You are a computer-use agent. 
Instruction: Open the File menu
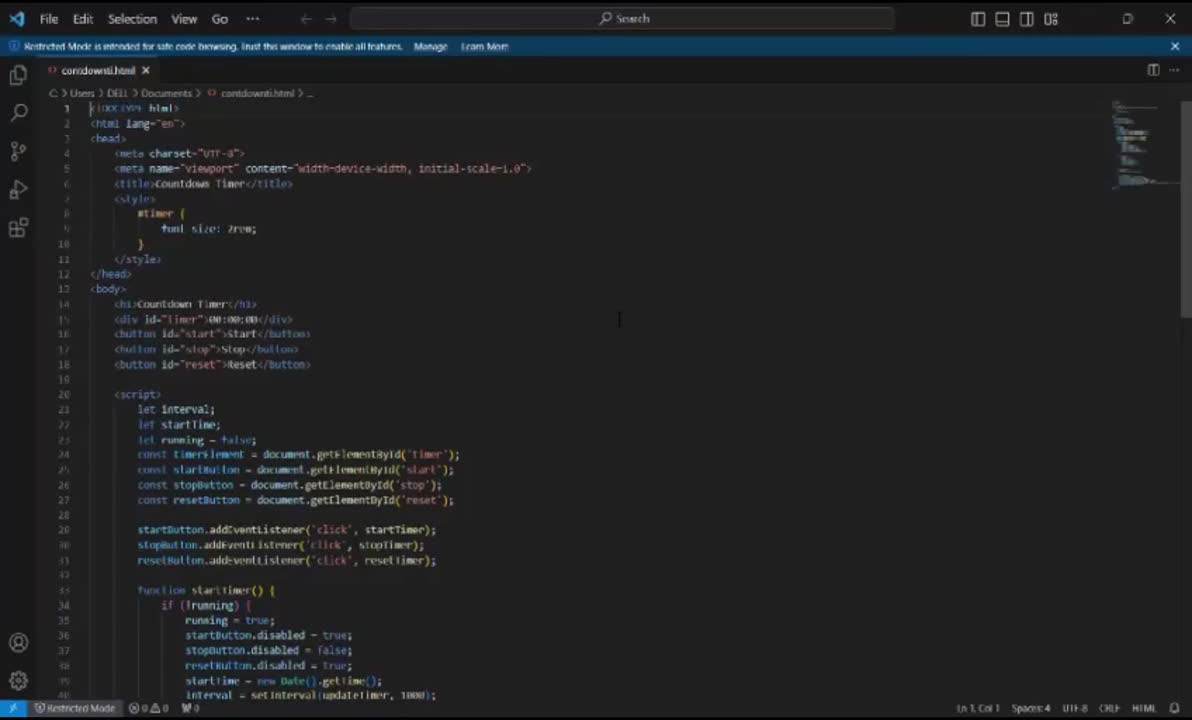49,19
